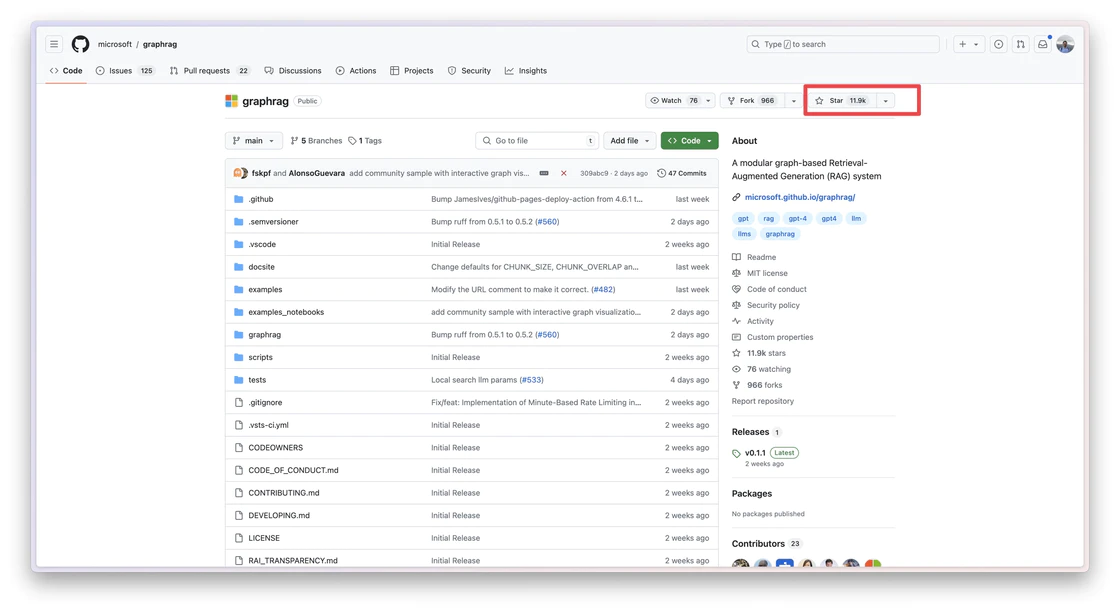Open the .gitignore file

click(265, 403)
